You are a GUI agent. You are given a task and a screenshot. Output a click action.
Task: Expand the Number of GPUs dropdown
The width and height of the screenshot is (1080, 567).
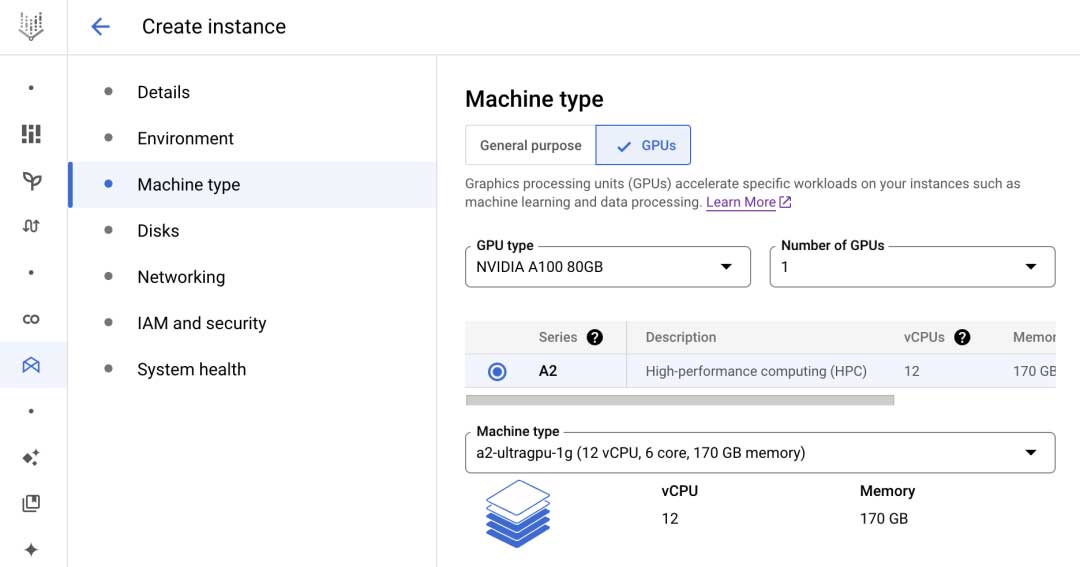911,267
